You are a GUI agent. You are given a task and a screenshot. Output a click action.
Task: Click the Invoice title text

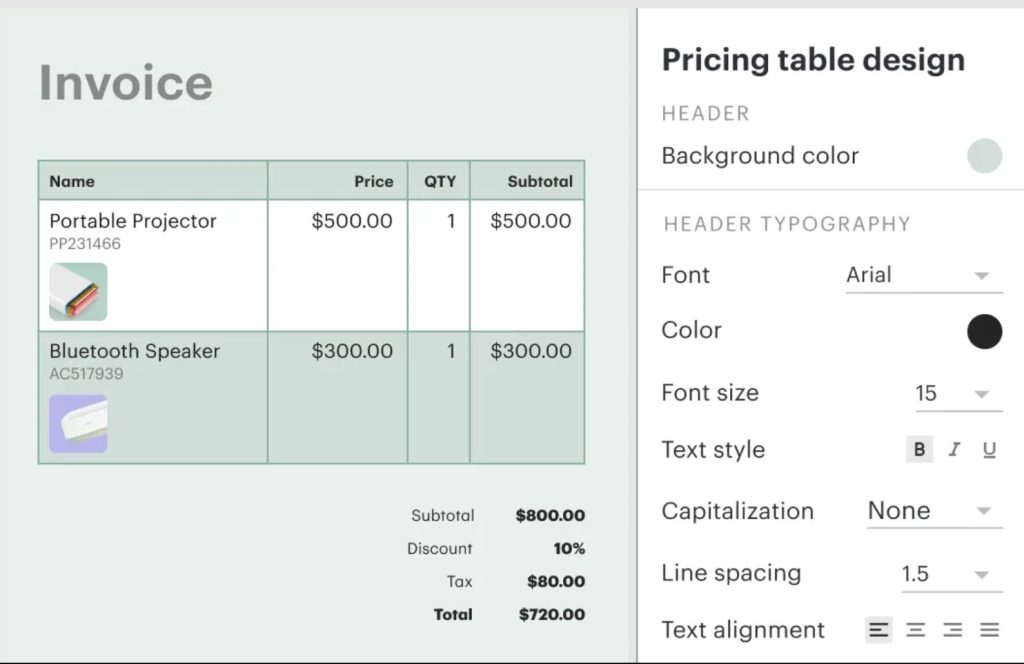click(x=125, y=83)
